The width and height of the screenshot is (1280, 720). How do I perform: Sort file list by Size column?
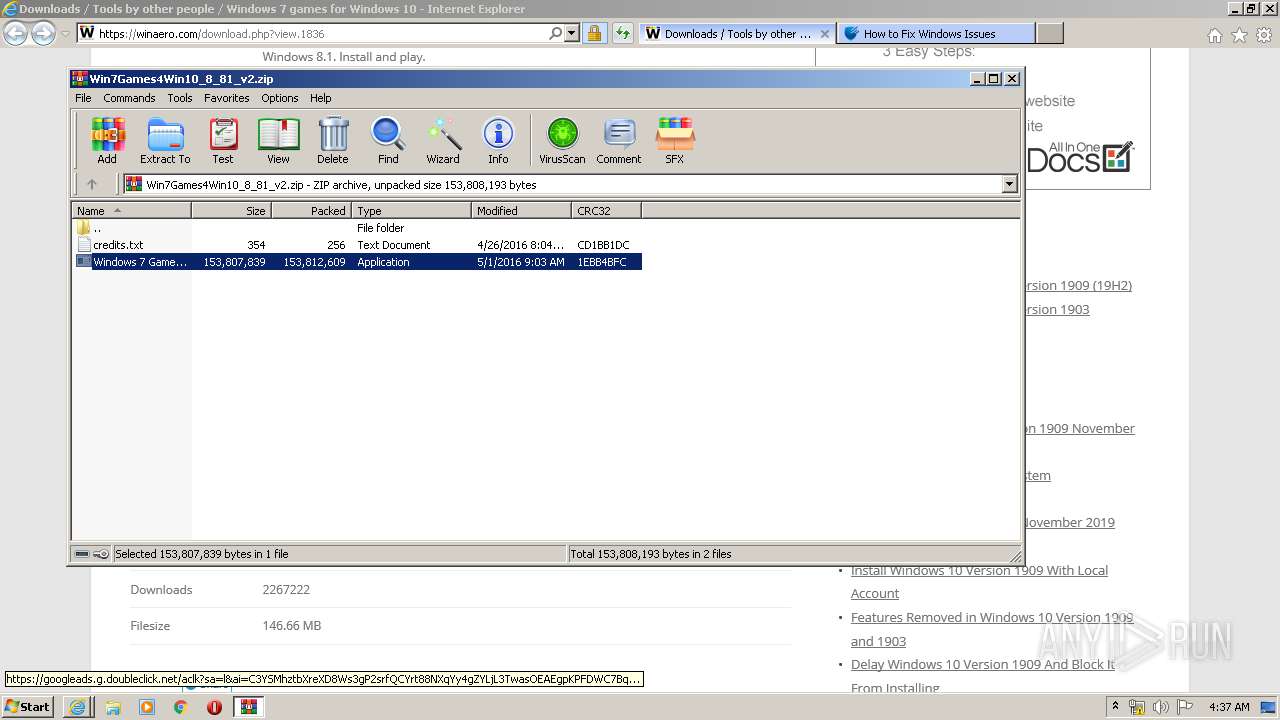[232, 210]
